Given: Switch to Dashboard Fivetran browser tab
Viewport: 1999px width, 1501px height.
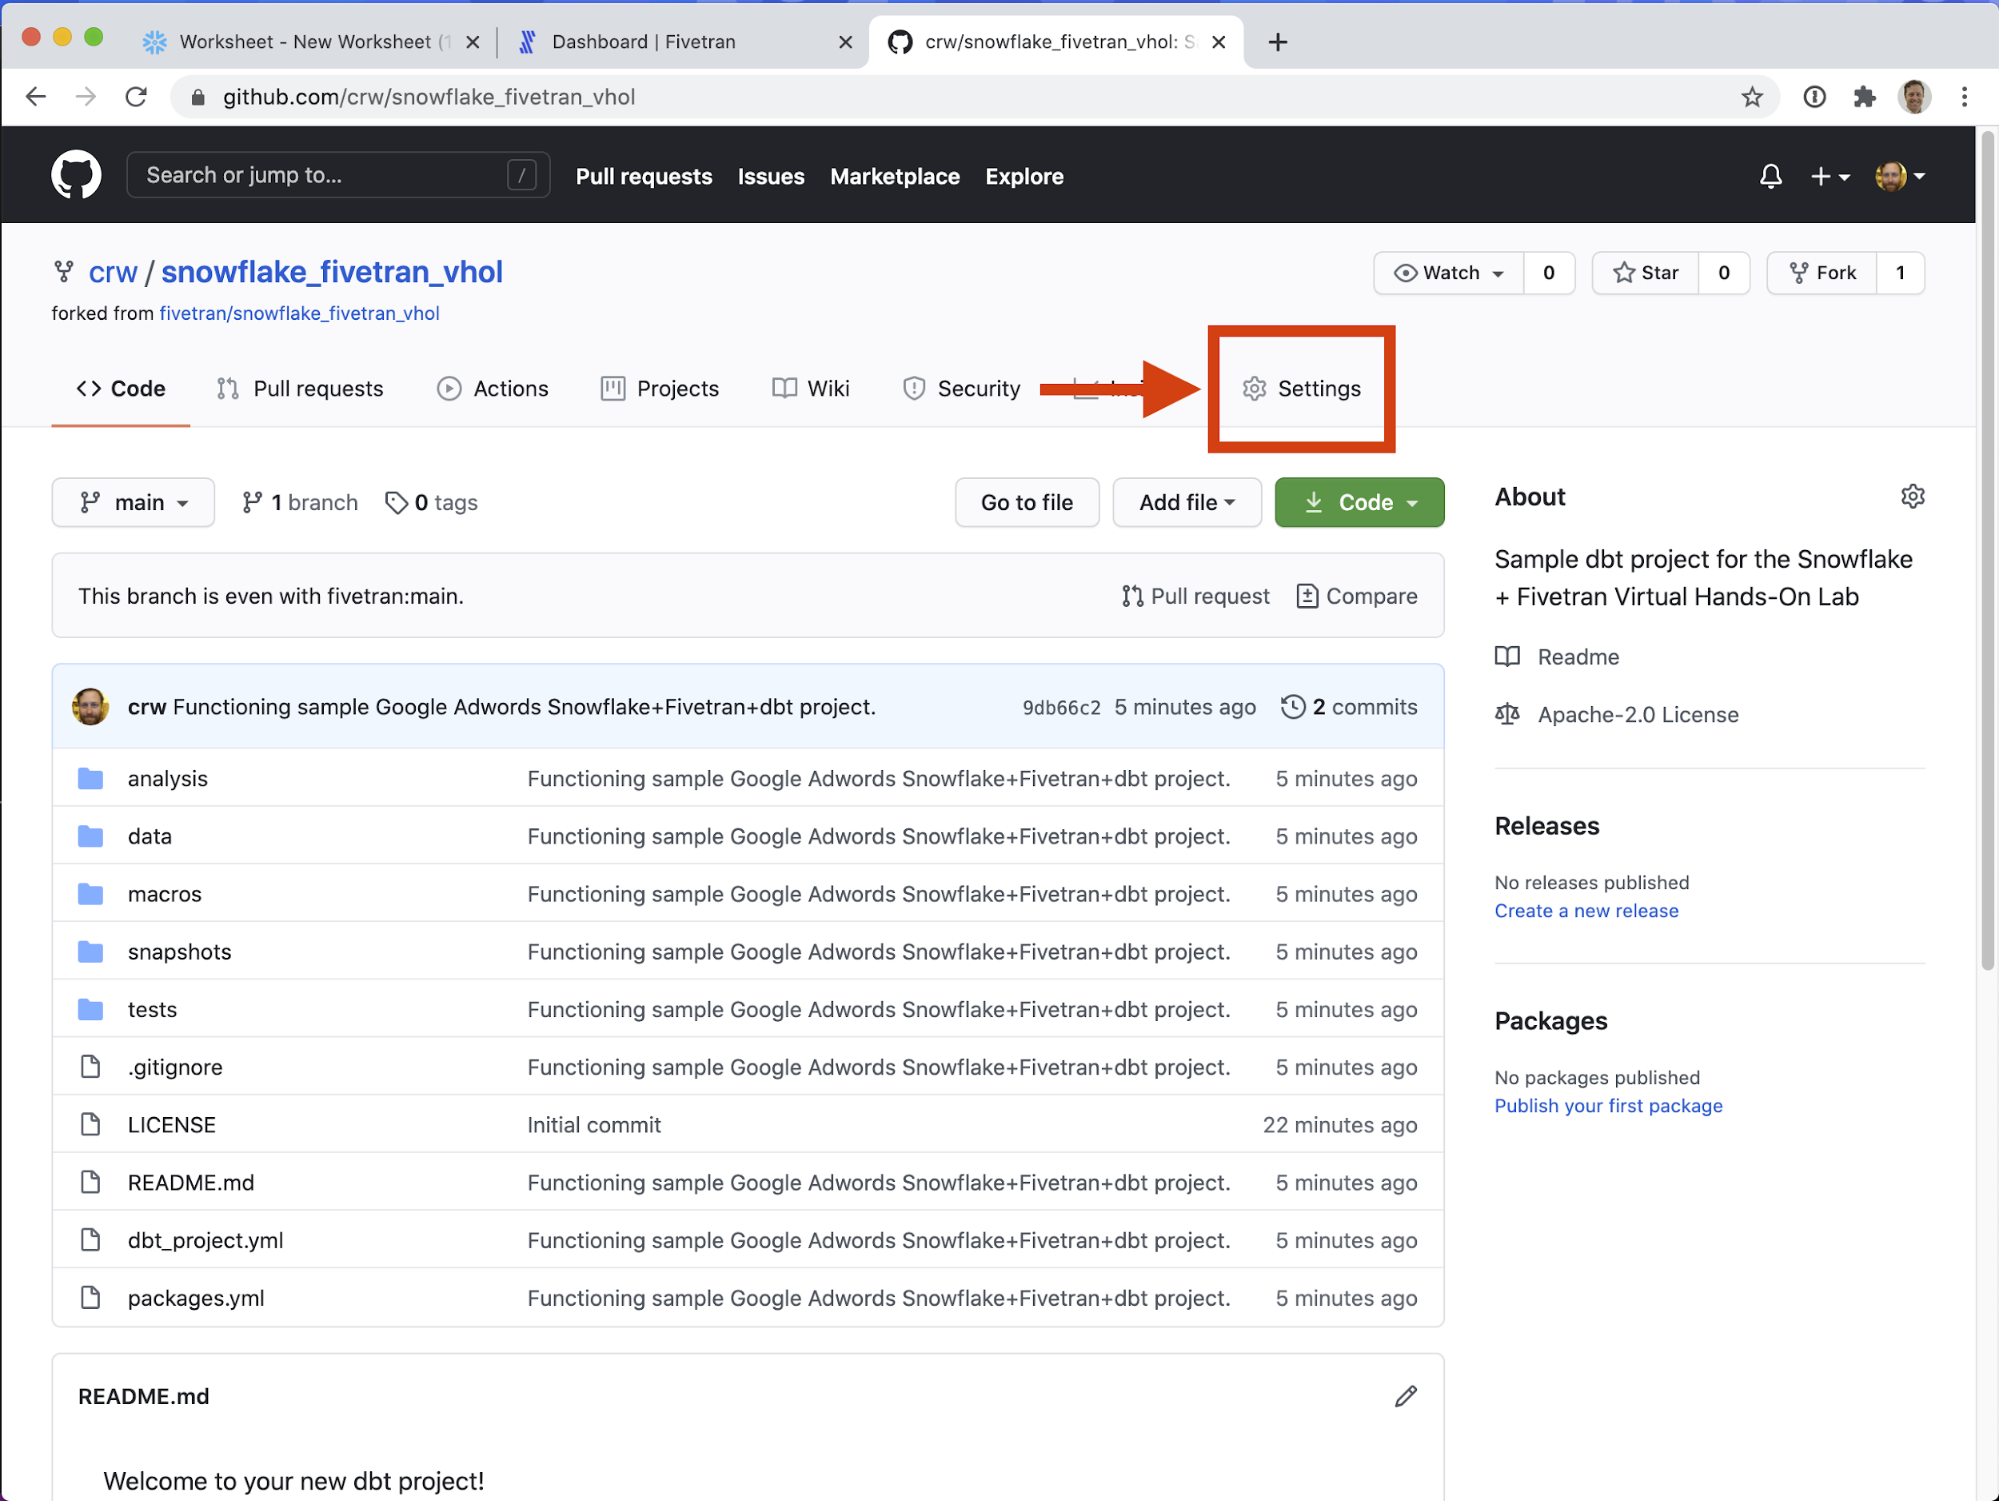Looking at the screenshot, I should (x=643, y=42).
